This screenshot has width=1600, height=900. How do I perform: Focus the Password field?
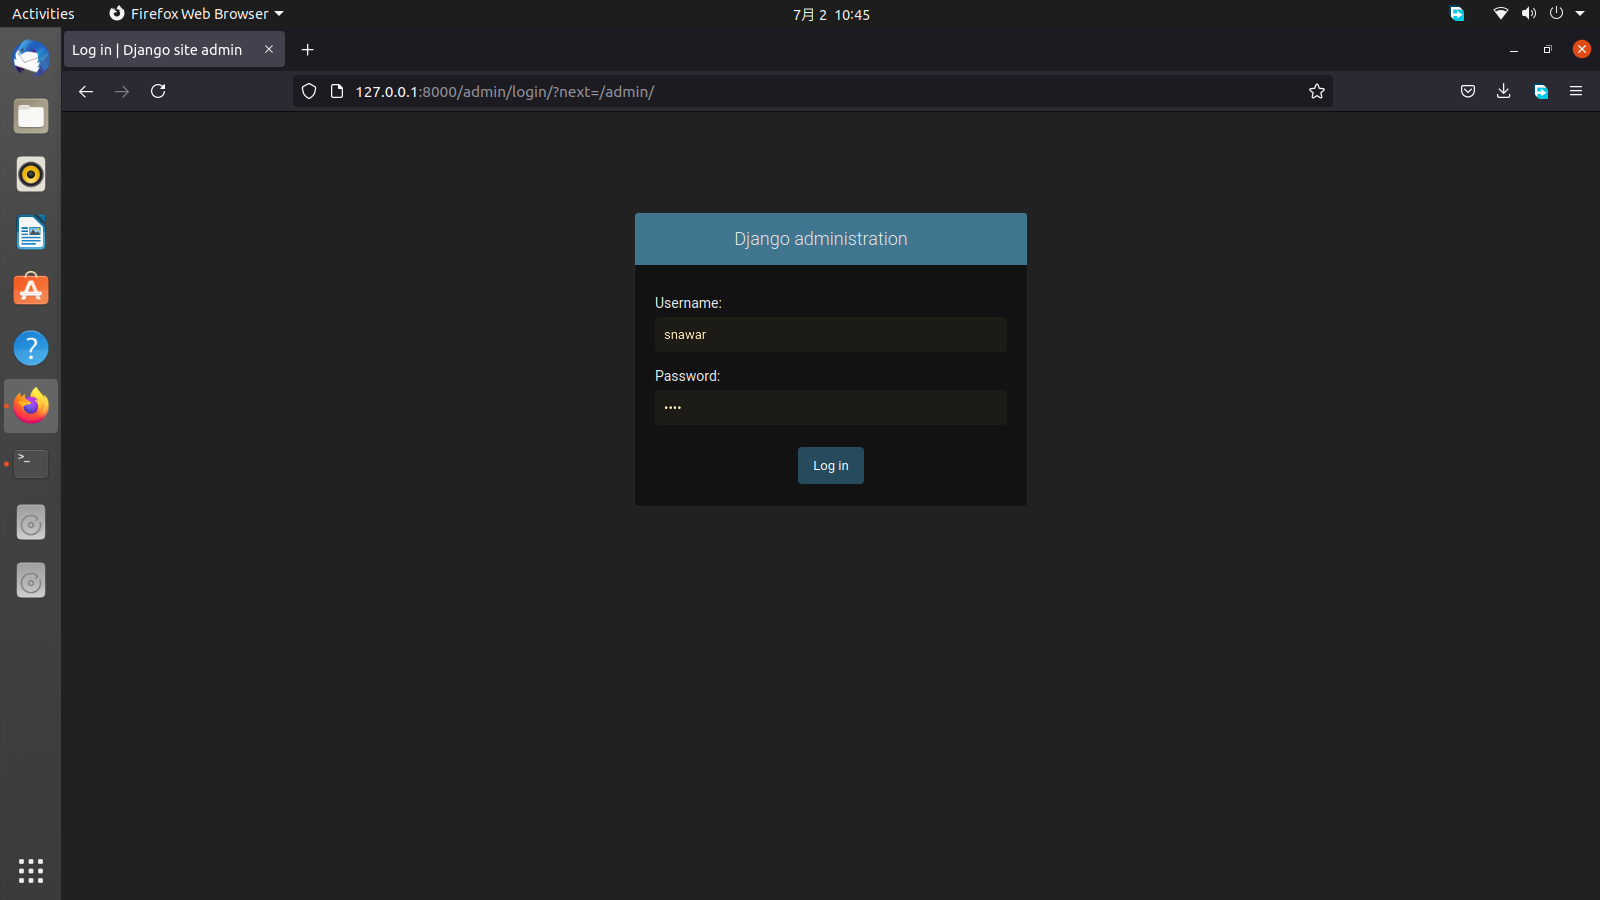pyautogui.click(x=830, y=408)
